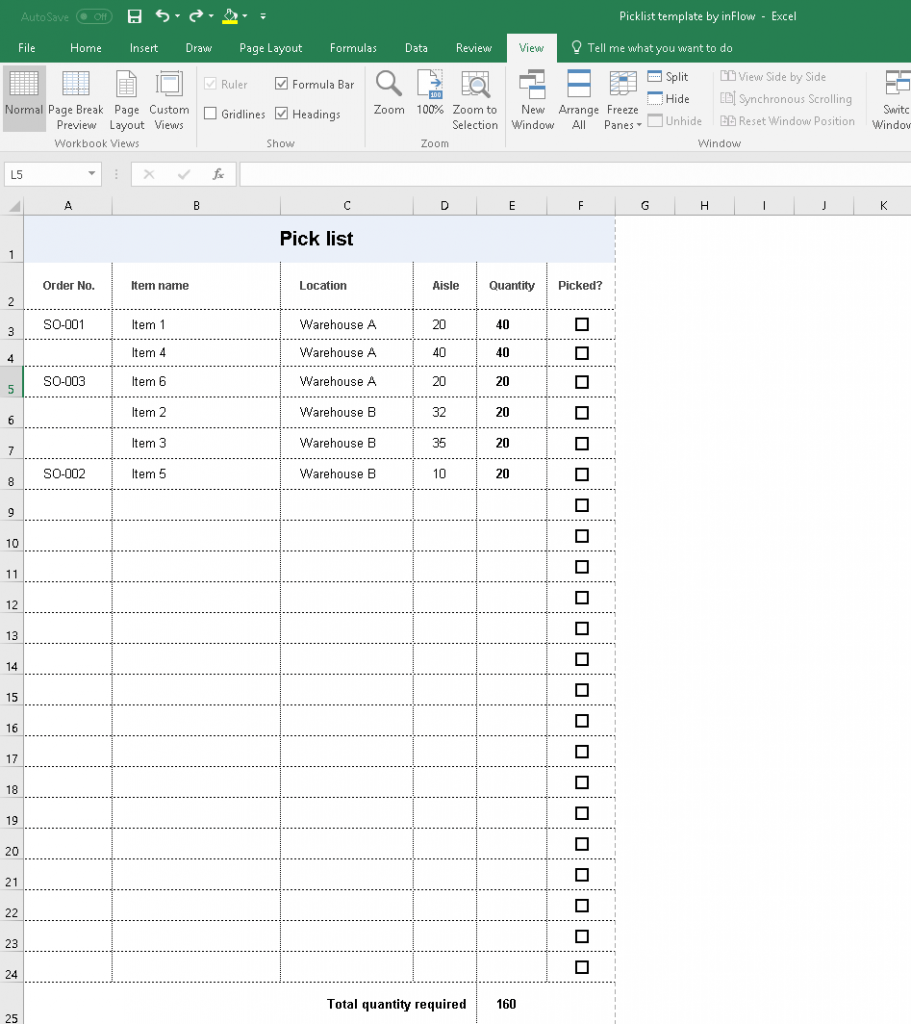Undo the last action
The image size is (911, 1024).
(160, 15)
